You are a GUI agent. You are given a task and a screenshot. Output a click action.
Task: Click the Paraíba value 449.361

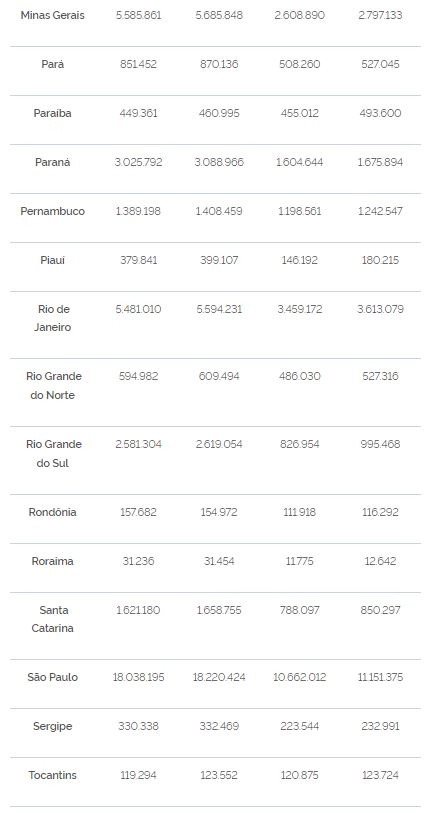pos(138,113)
